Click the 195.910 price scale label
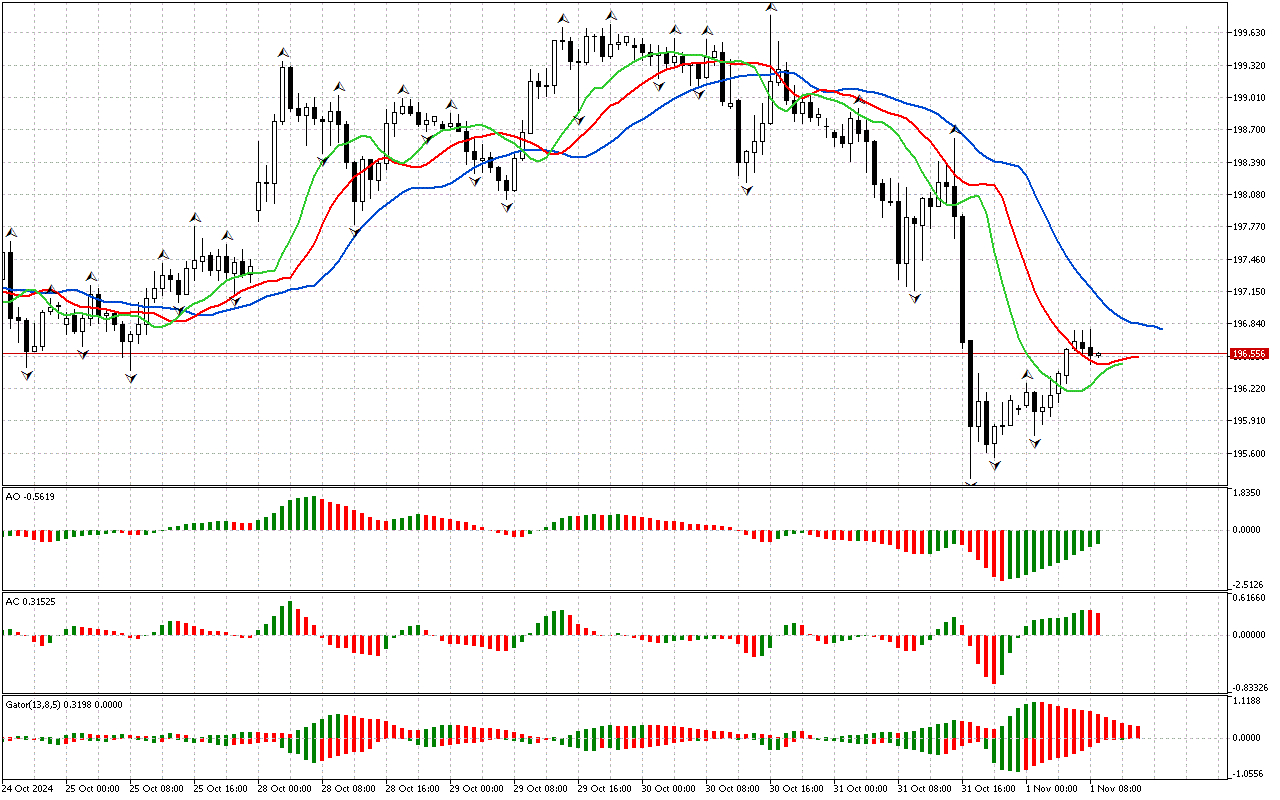Screen dimensions: 1280x800 point(1250,421)
